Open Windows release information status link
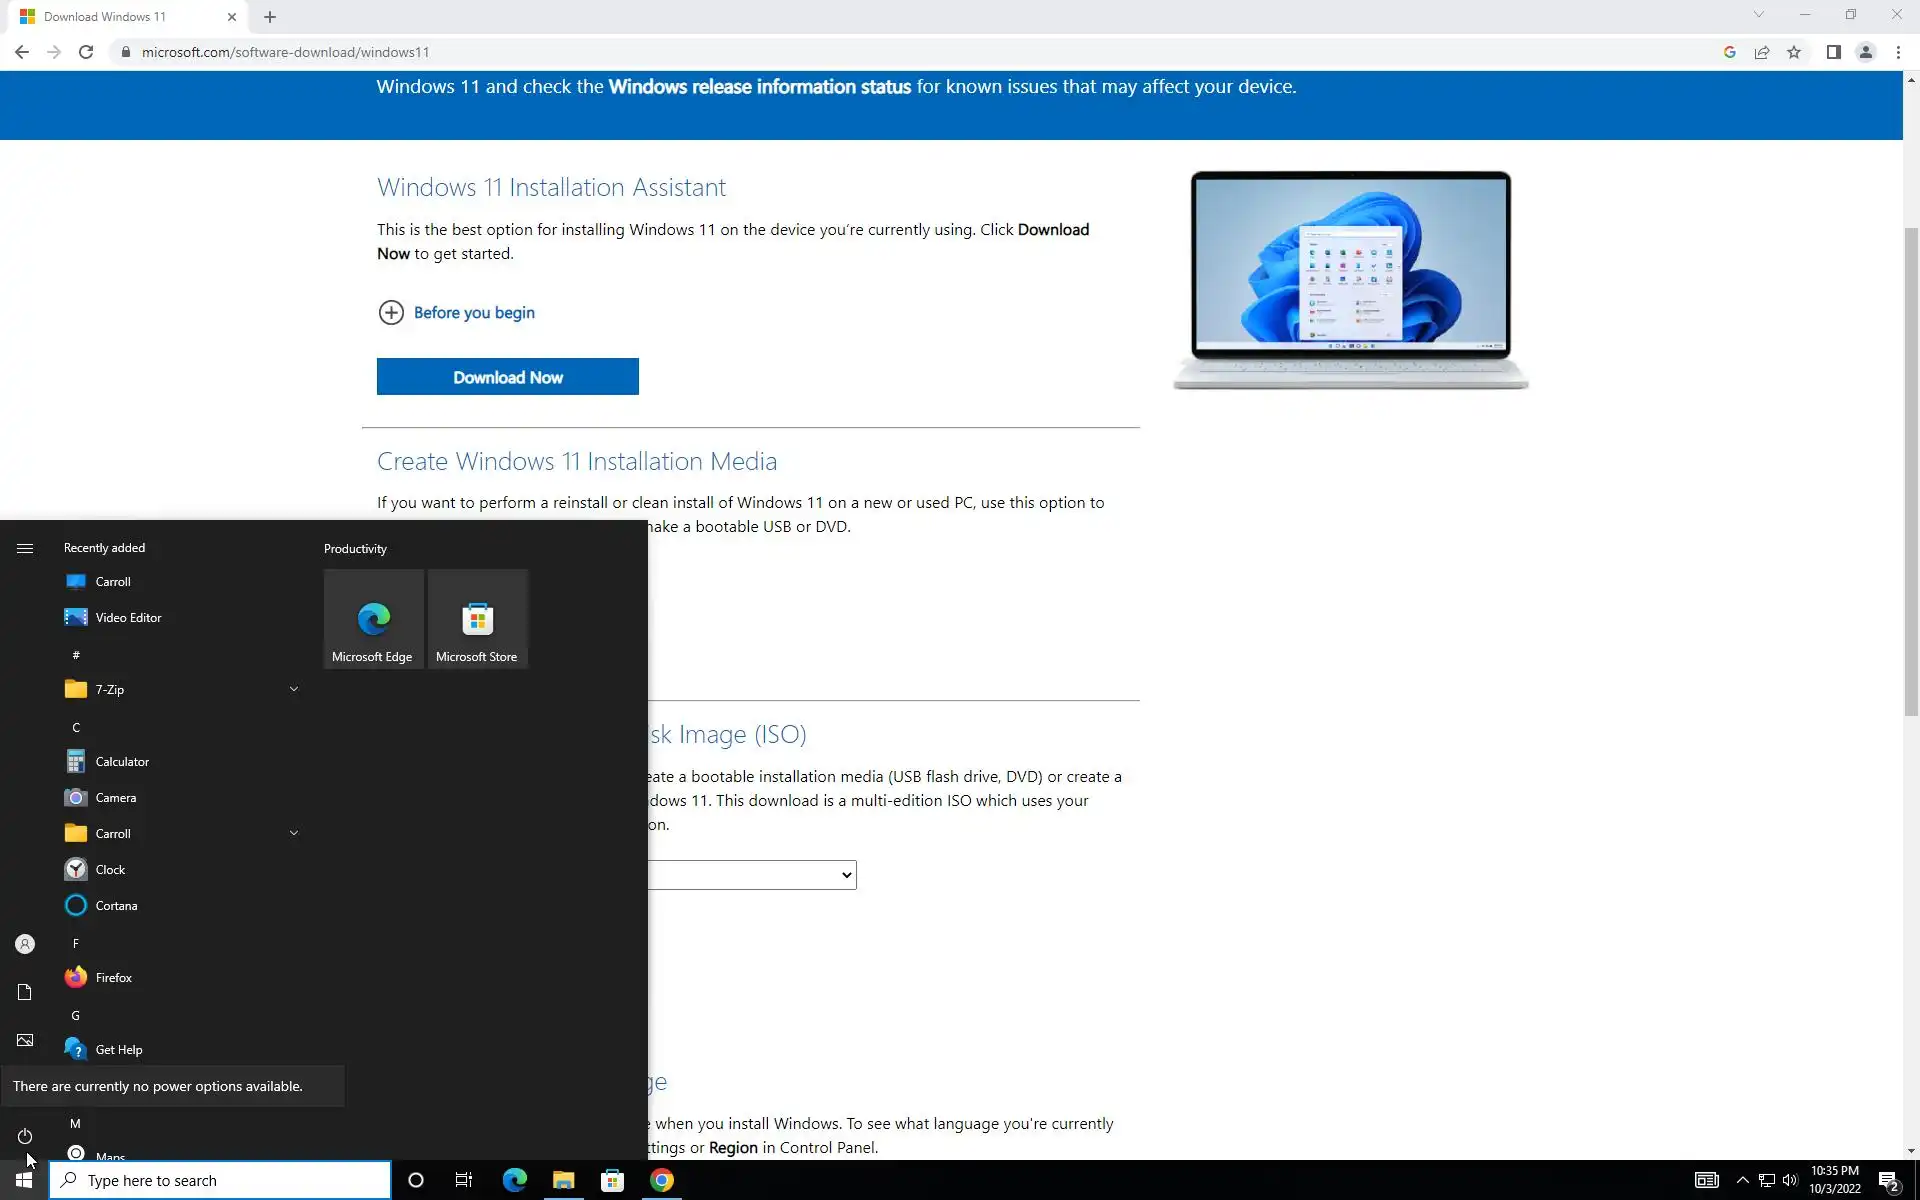Screen dimensions: 1920x1200 [x=759, y=87]
